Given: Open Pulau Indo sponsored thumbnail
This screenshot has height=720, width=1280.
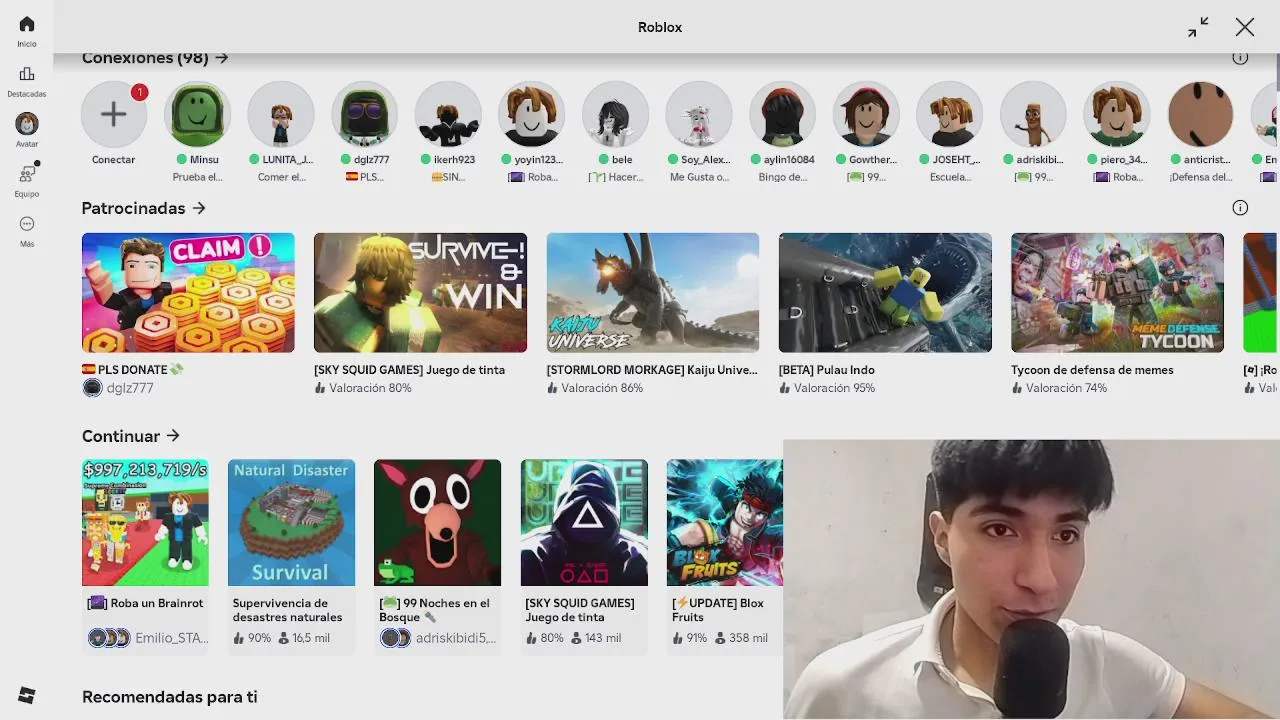Looking at the screenshot, I should 885,293.
